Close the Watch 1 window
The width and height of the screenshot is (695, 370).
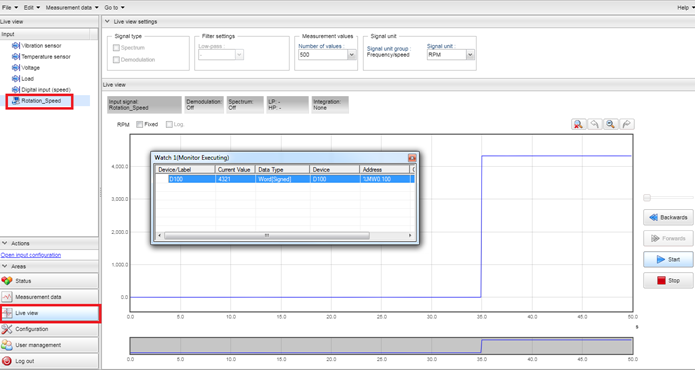[412, 158]
